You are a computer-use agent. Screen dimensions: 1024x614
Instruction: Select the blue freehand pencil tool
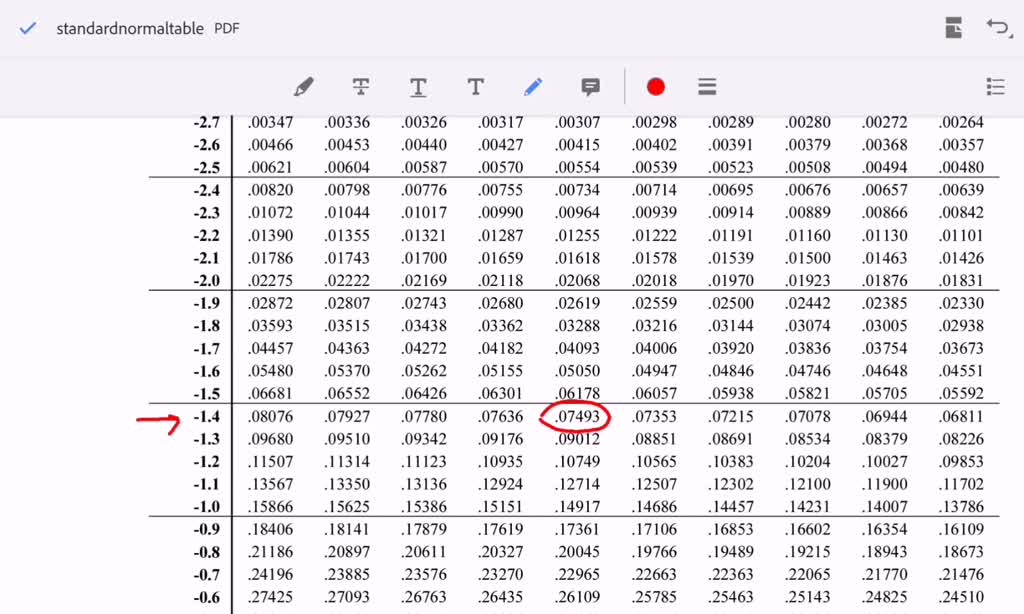coord(533,87)
